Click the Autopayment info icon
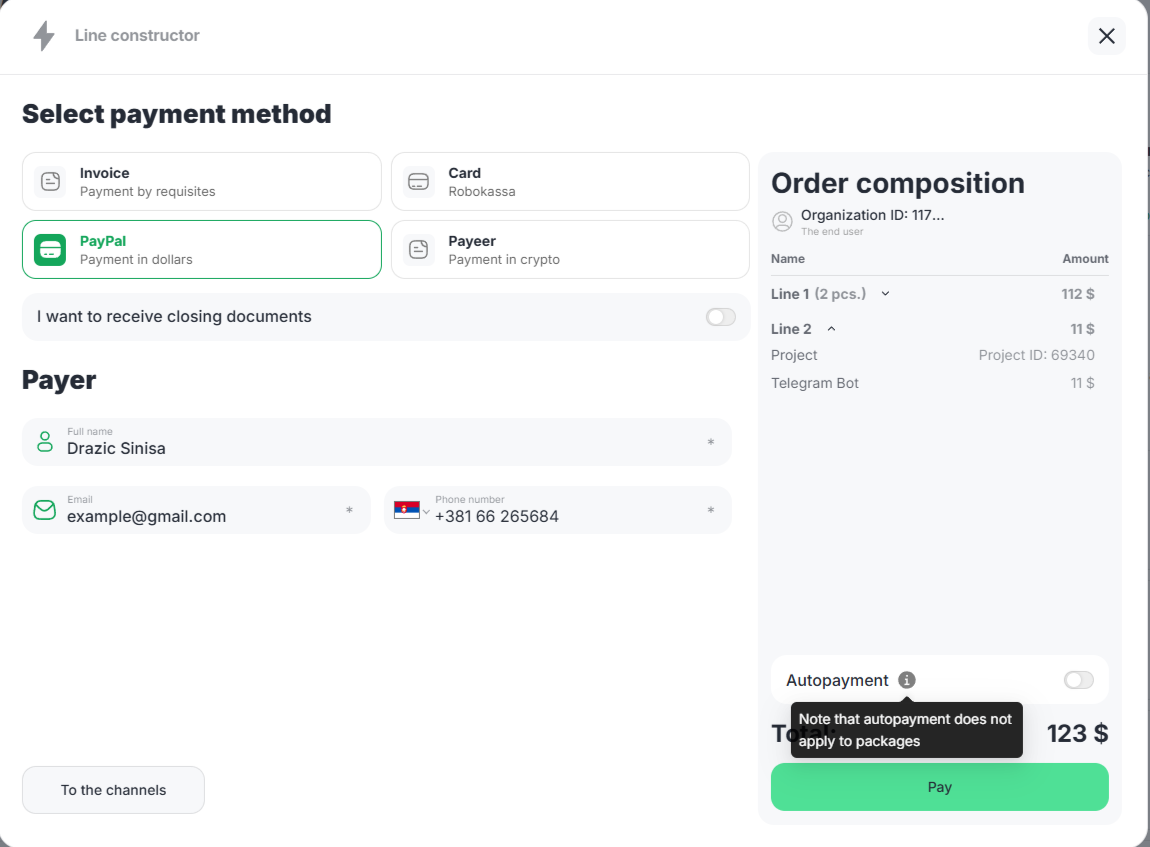This screenshot has height=847, width=1150. [x=906, y=680]
